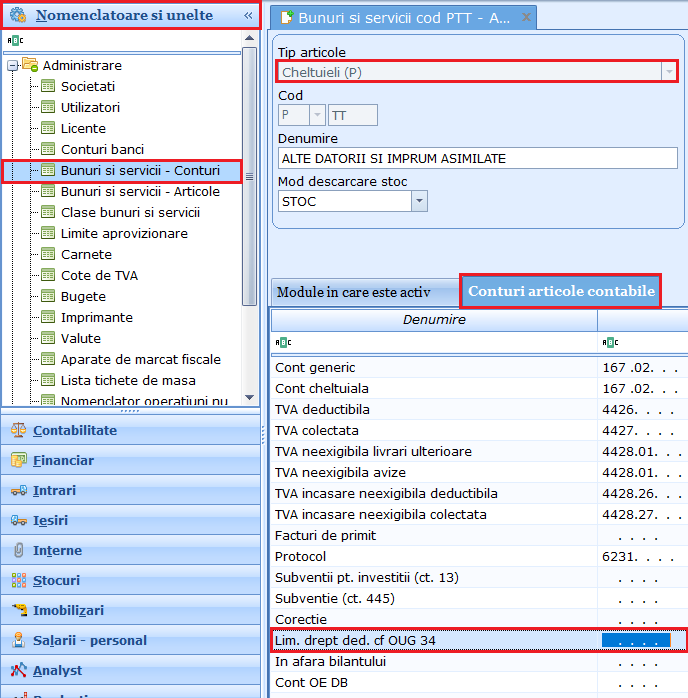Select the Iesiri delivery icon

tap(18, 520)
